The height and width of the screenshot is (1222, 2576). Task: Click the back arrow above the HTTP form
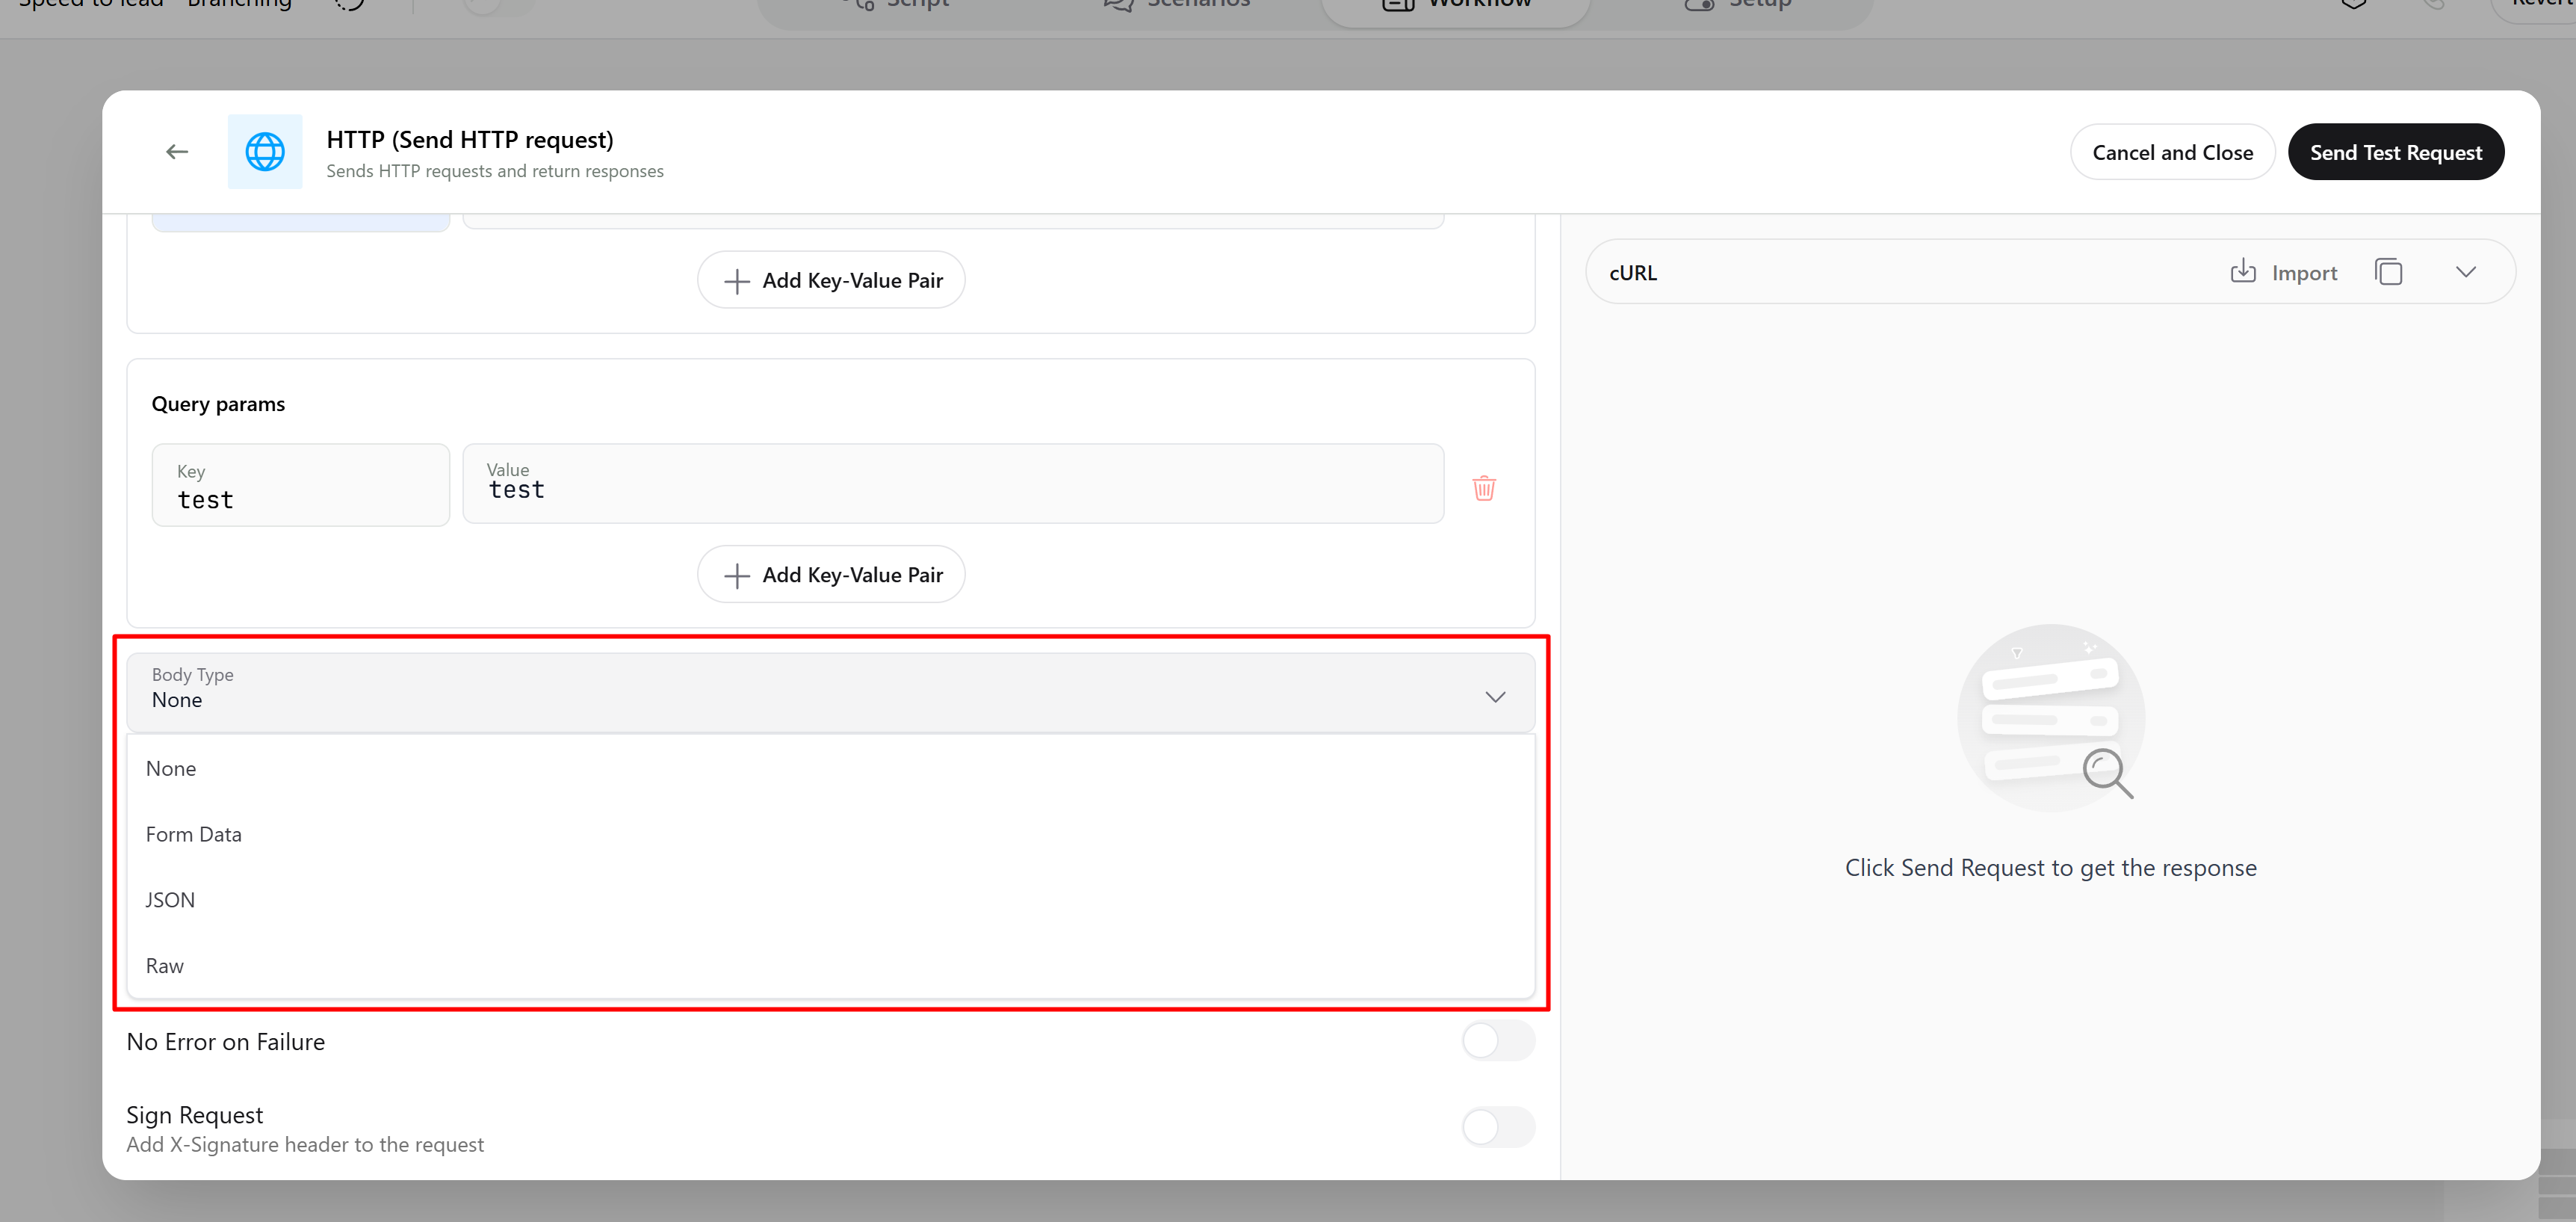click(x=176, y=151)
